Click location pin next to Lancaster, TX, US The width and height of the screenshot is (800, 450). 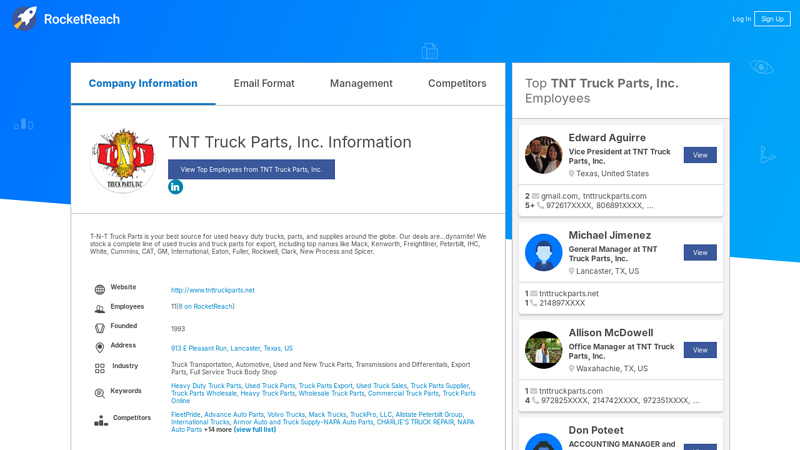coord(571,271)
